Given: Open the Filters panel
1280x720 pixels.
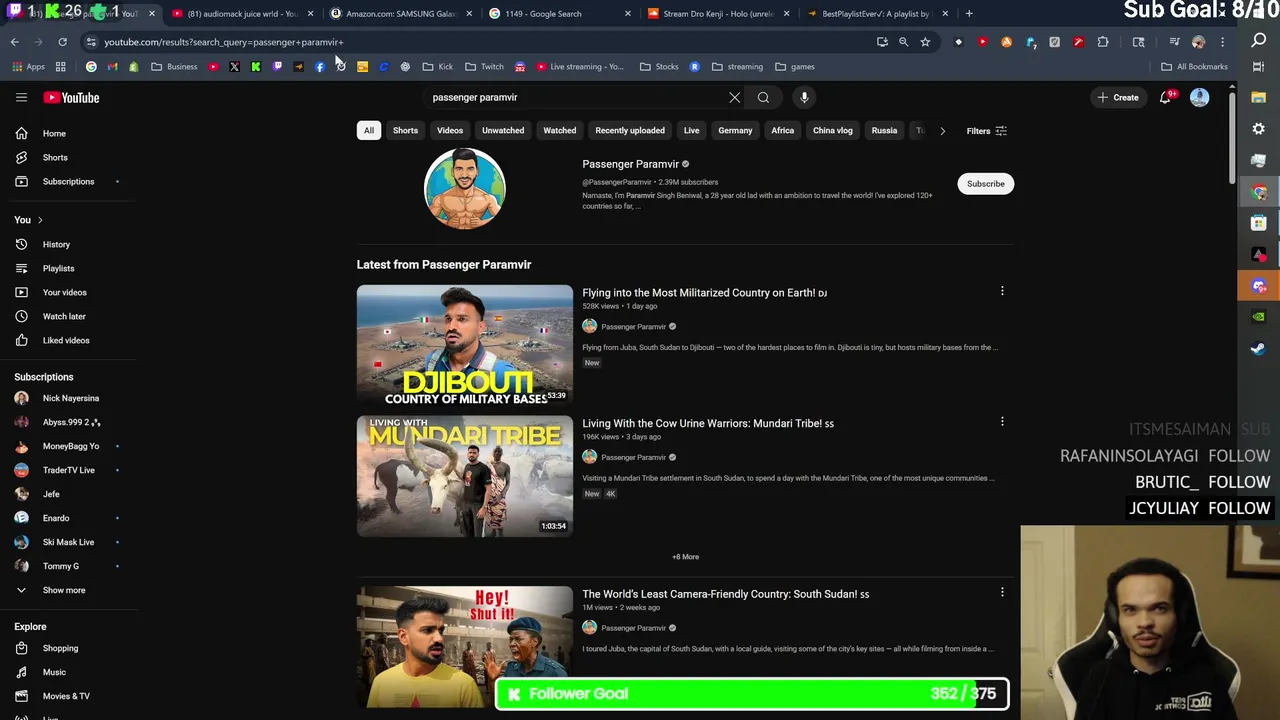Looking at the screenshot, I should coord(987,131).
